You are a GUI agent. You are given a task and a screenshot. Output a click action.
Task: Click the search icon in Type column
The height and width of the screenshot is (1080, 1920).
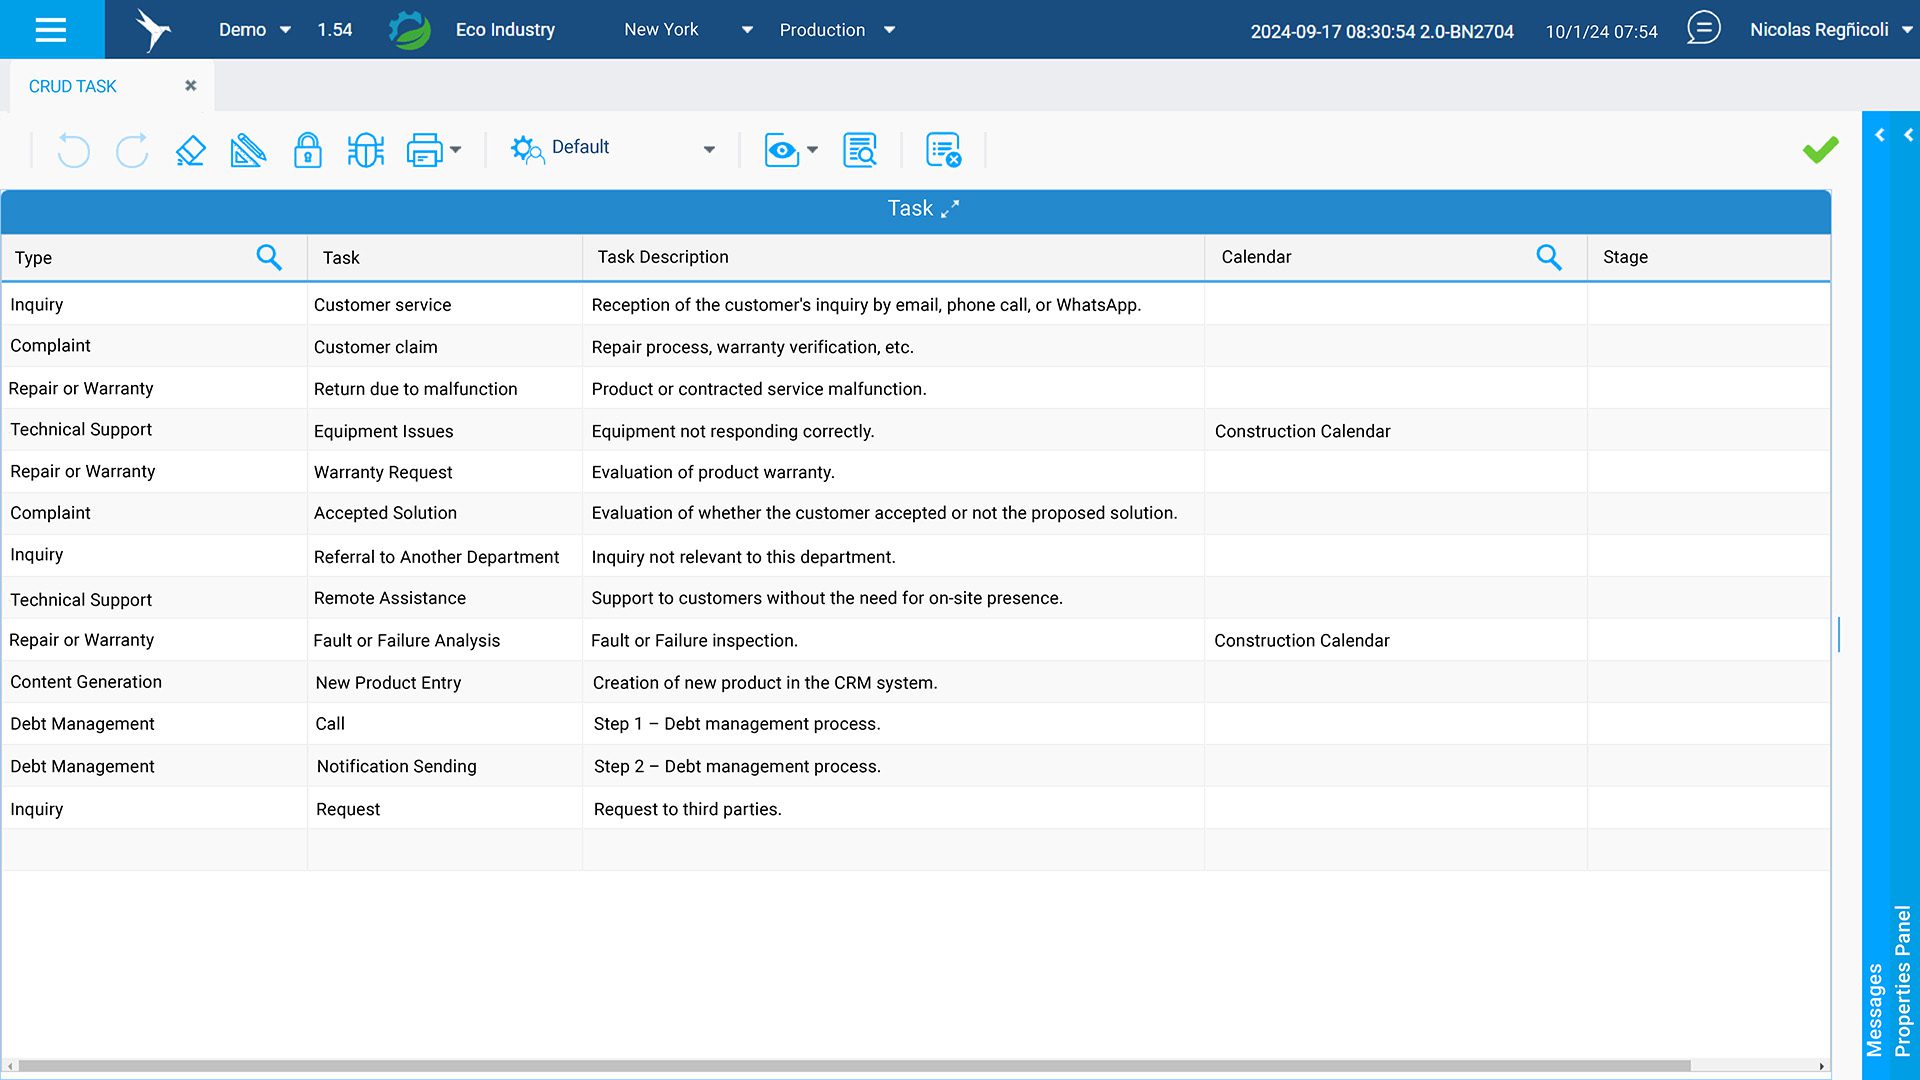[x=268, y=257]
